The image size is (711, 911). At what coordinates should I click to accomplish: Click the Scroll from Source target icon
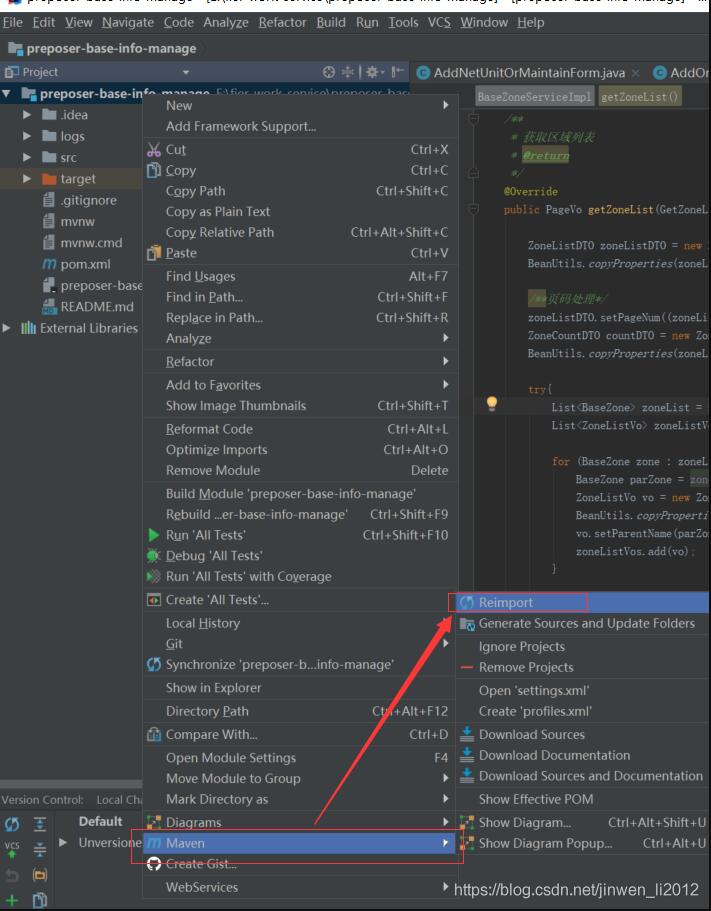pos(329,72)
